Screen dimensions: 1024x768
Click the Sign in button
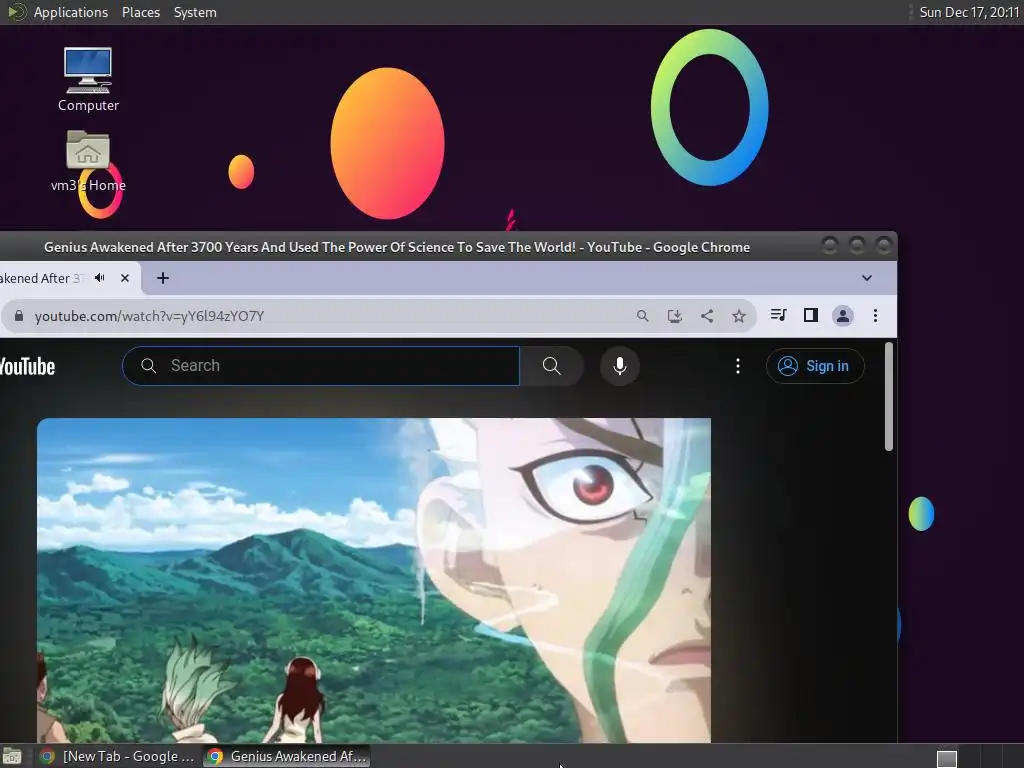coord(814,366)
